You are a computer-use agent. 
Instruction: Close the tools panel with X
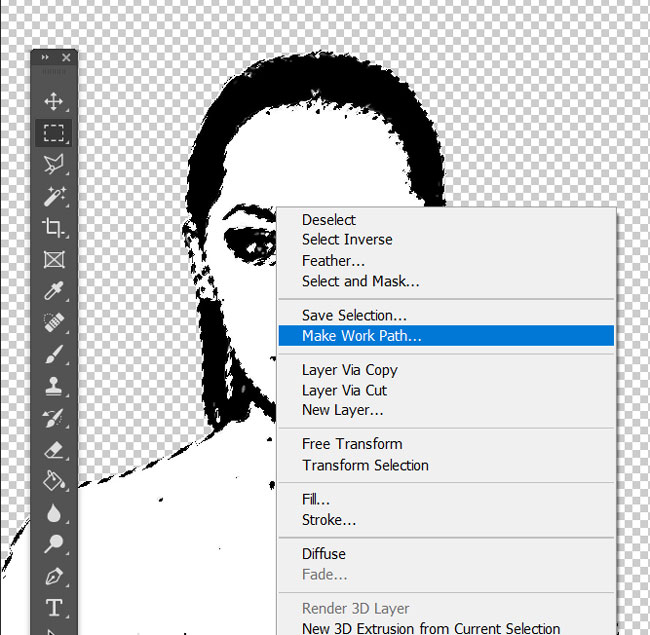click(66, 58)
